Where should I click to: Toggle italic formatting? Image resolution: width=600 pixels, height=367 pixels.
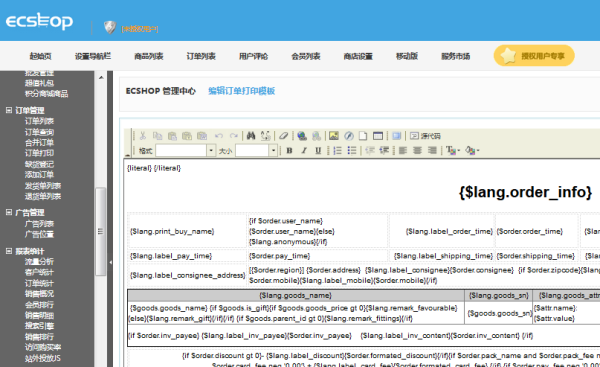[304, 150]
